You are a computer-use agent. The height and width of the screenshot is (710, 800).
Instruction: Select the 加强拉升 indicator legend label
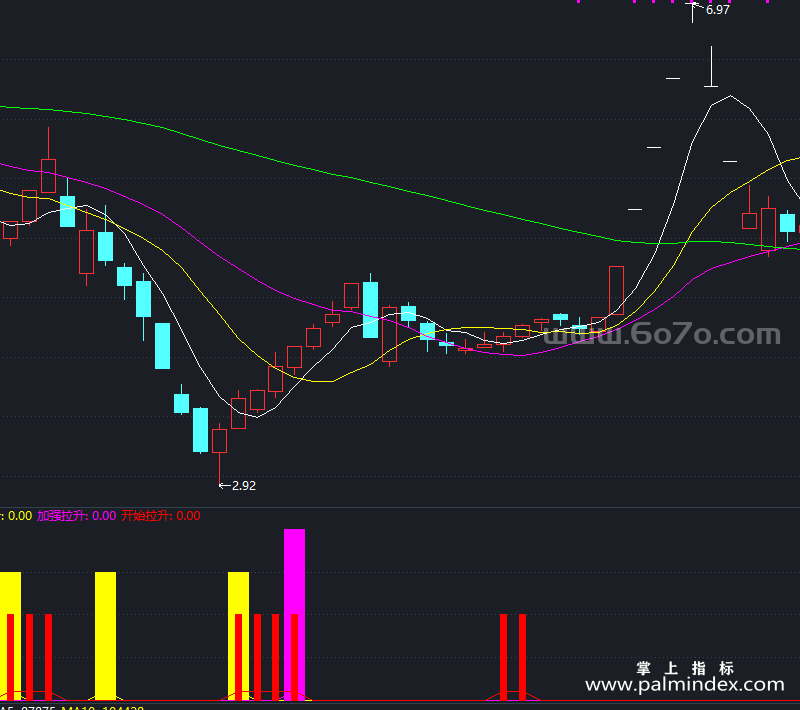[x=77, y=516]
